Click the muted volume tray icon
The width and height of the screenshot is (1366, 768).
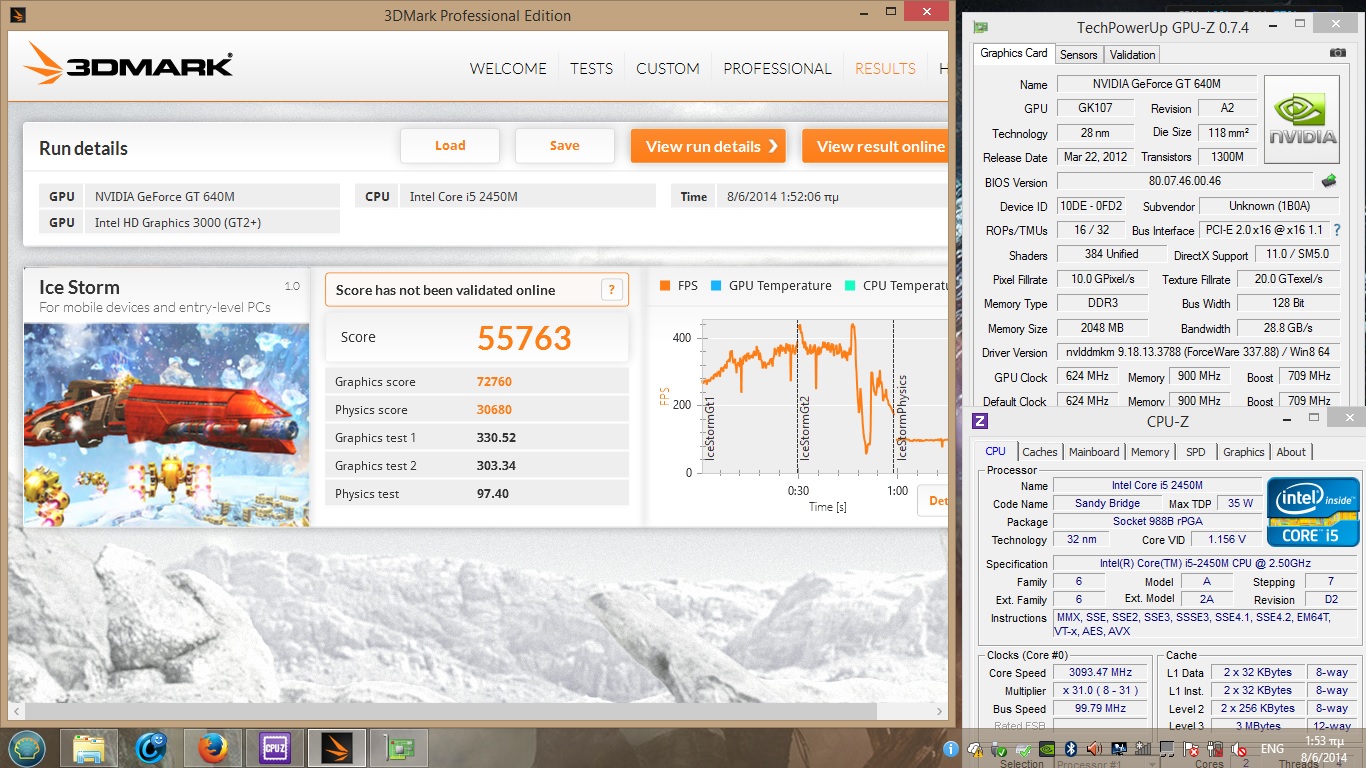pyautogui.click(x=1239, y=748)
